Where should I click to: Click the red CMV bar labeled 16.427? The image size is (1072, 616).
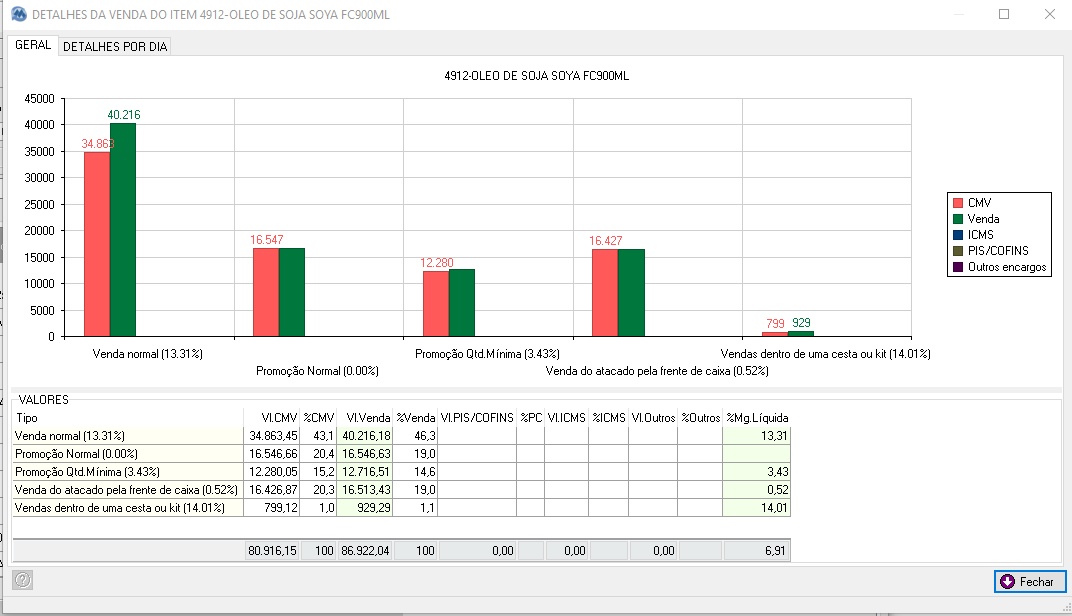coord(605,293)
